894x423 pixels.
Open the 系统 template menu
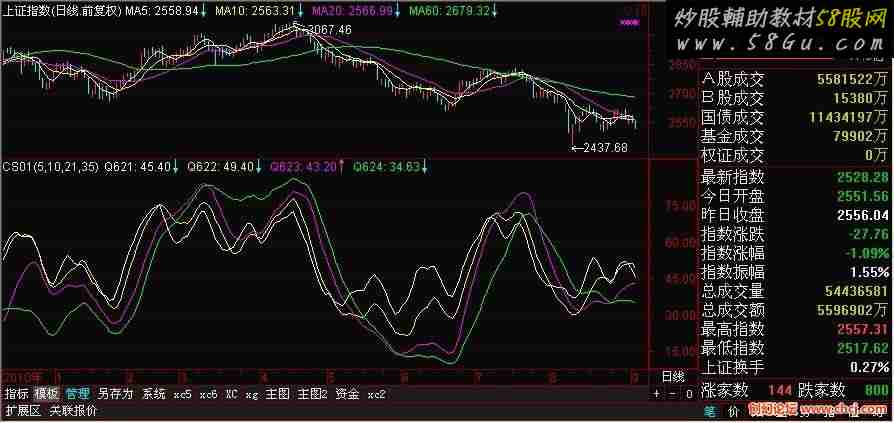(154, 393)
